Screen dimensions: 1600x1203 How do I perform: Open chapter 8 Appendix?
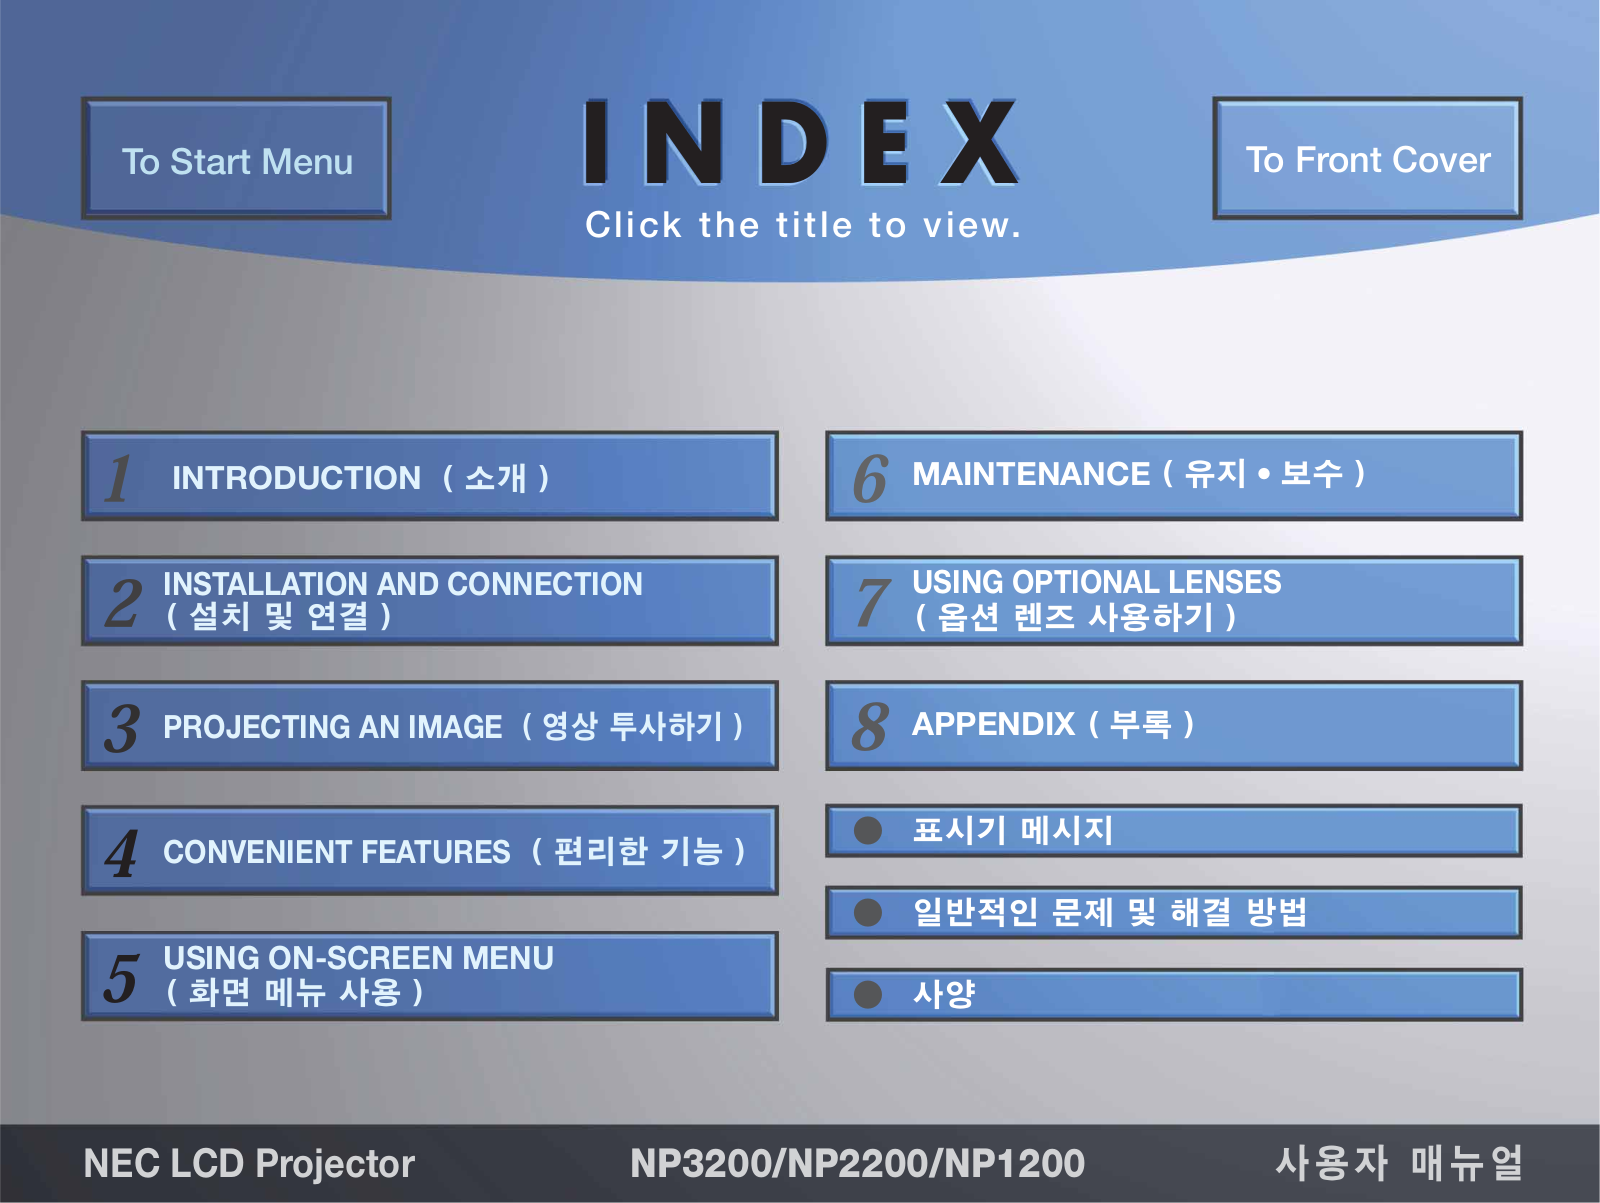(x=1174, y=726)
